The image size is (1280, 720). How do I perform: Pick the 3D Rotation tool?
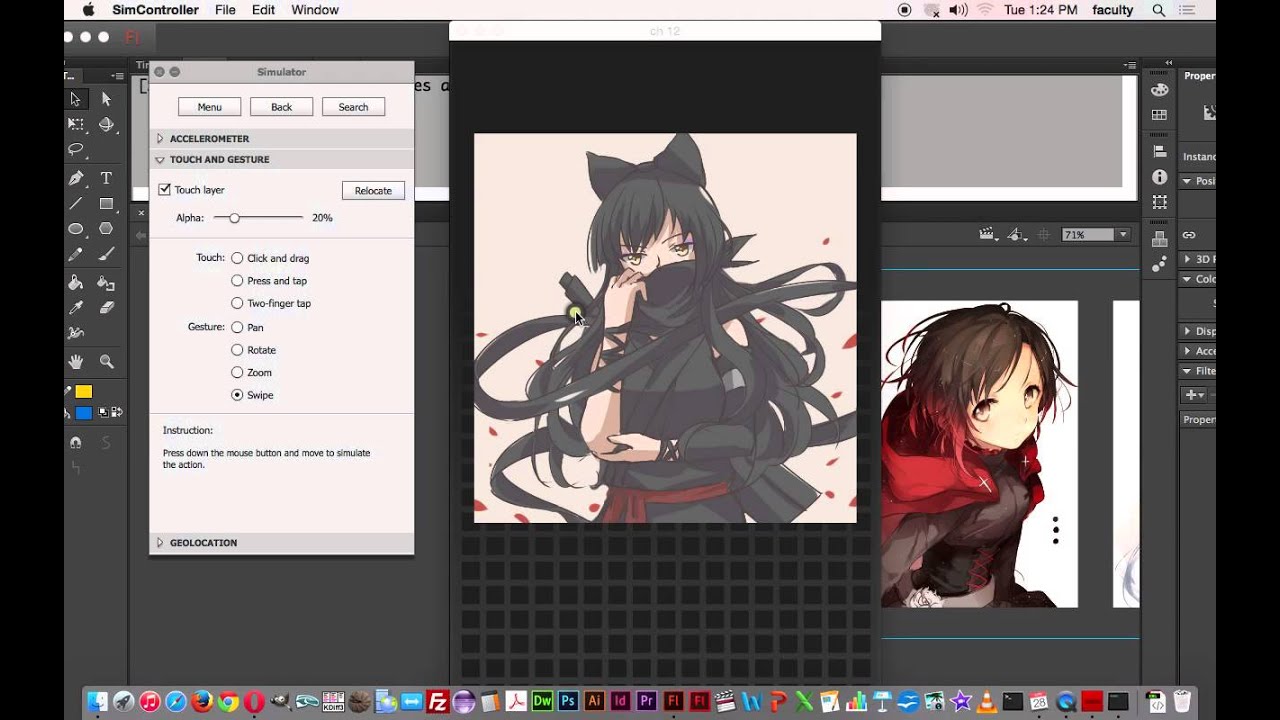[106, 124]
